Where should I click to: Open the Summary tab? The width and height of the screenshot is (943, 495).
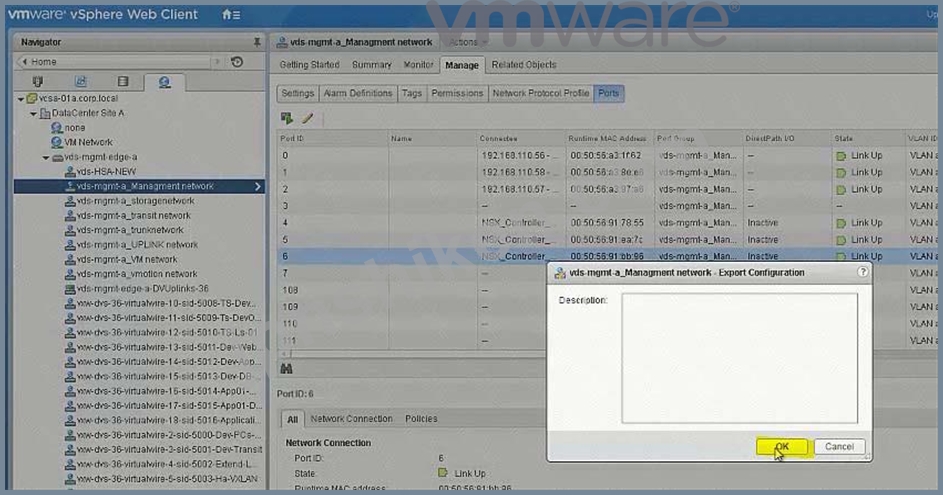[372, 64]
